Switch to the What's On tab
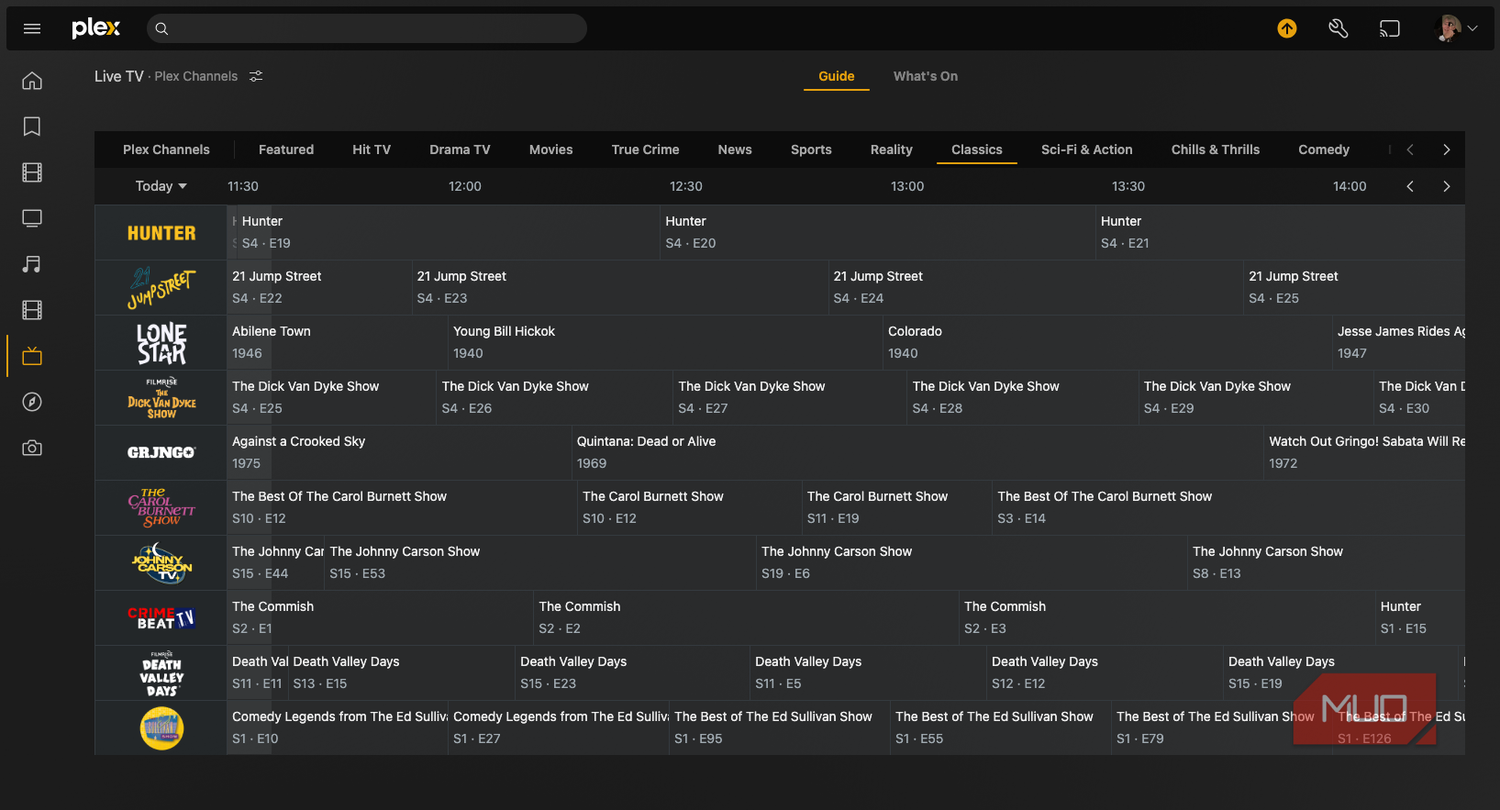 coord(925,76)
